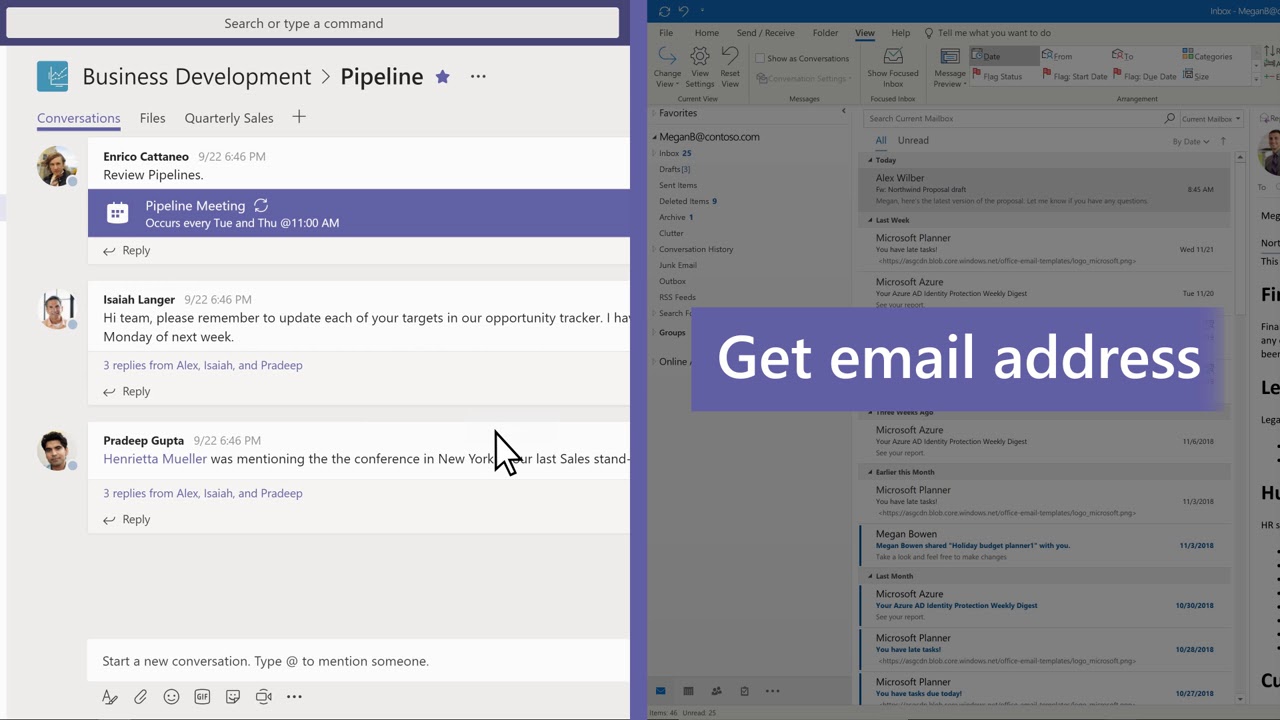The width and height of the screenshot is (1280, 720).
Task: Reply to Enrico Cattaneo's conversation
Action: coord(127,251)
